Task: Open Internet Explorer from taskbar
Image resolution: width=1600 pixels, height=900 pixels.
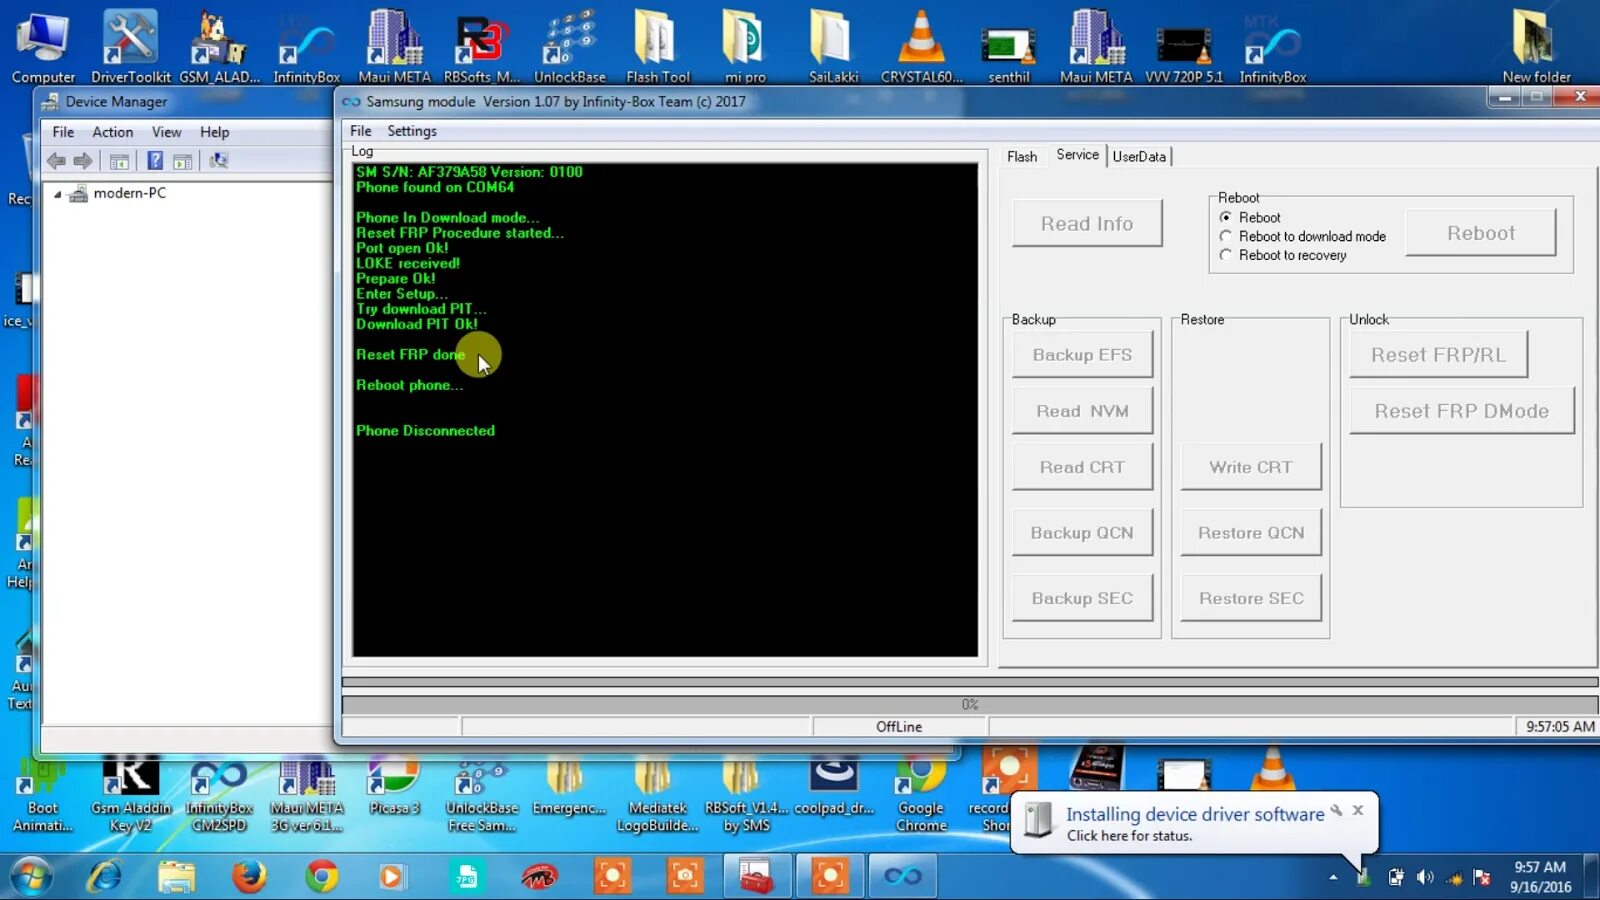Action: coord(104,877)
